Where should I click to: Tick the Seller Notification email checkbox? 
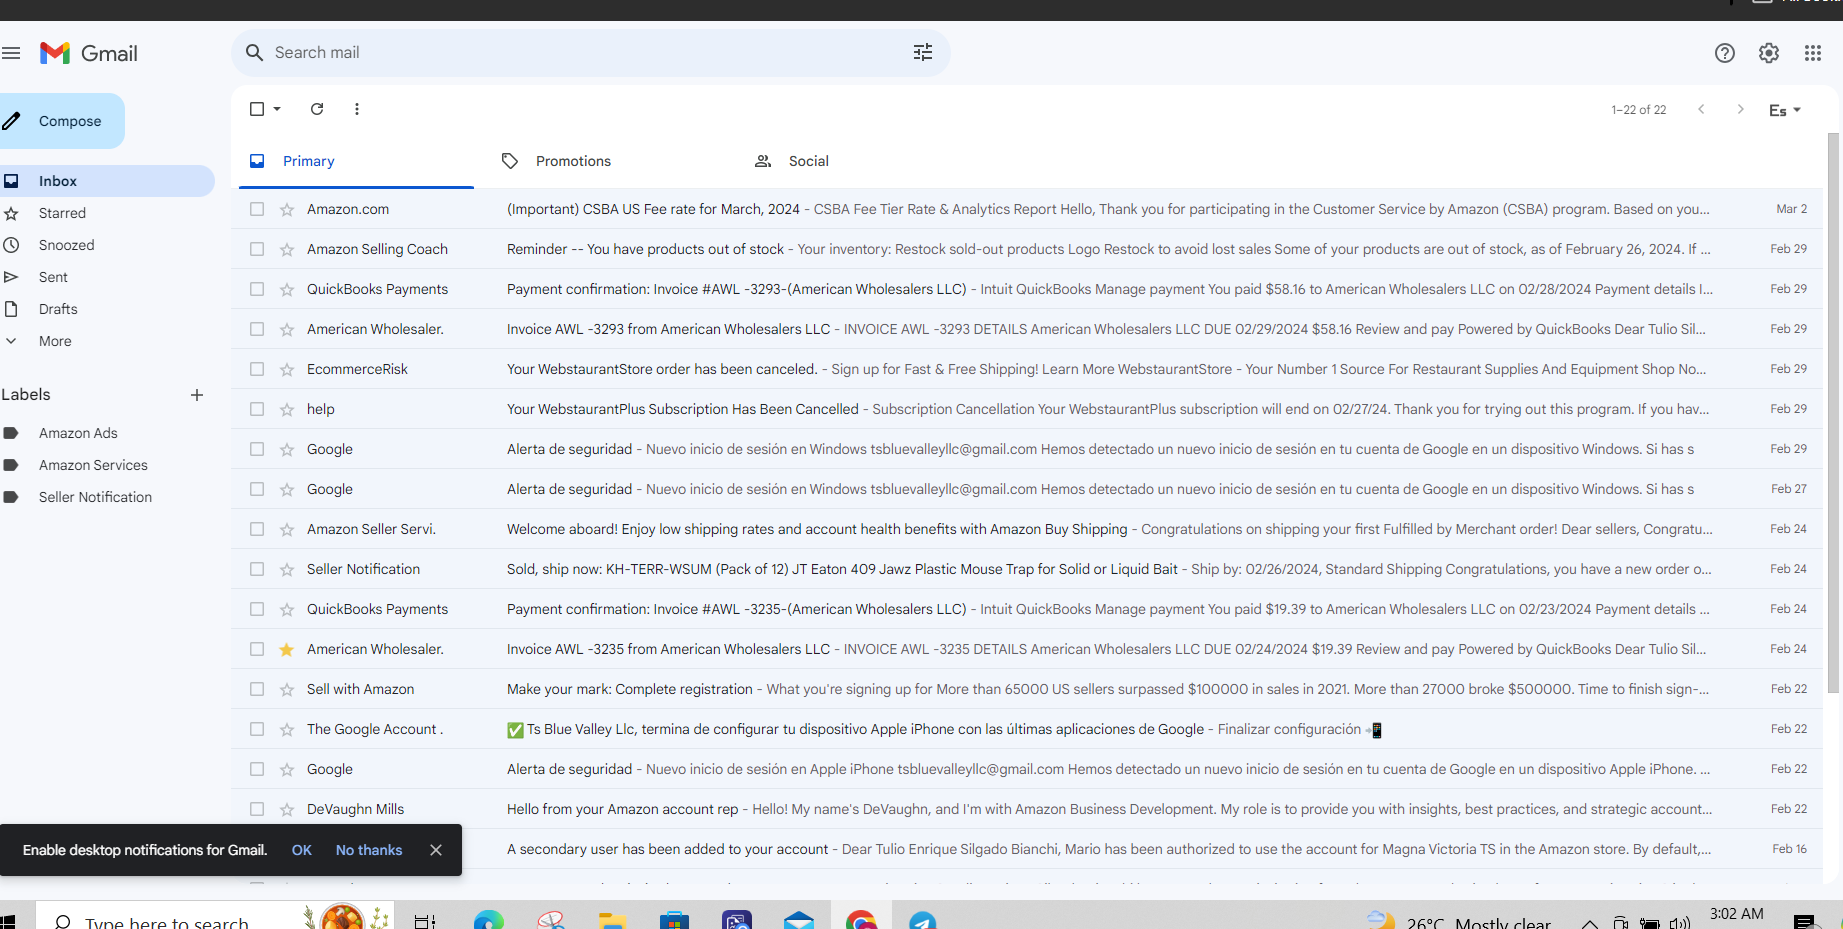point(257,569)
